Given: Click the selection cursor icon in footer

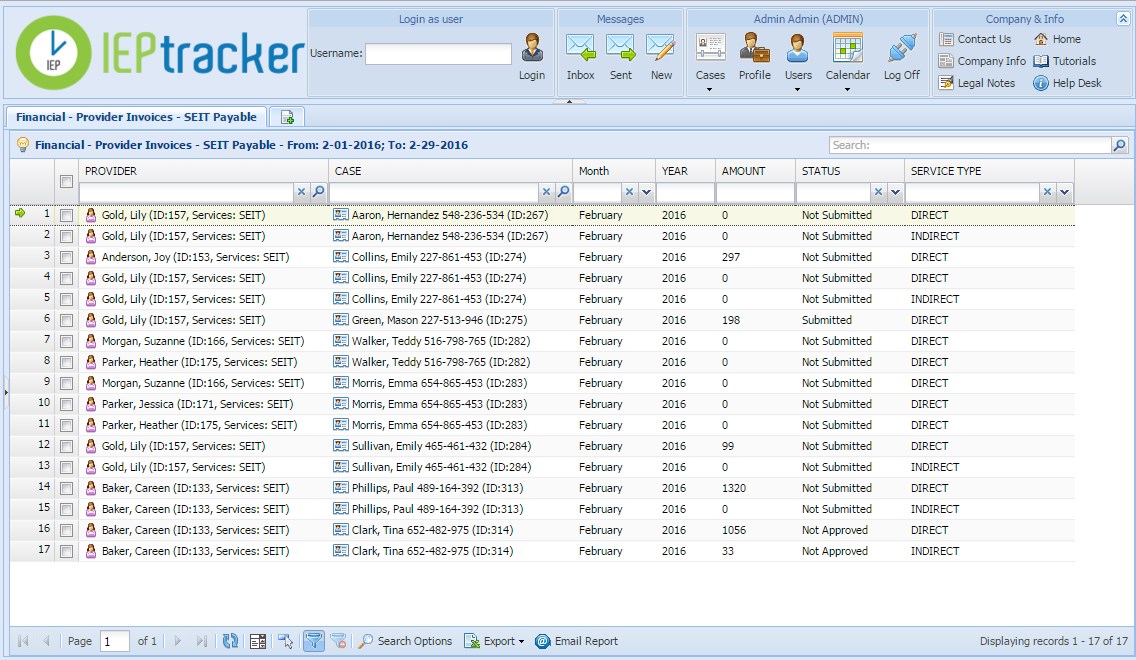Looking at the screenshot, I should (x=285, y=640).
